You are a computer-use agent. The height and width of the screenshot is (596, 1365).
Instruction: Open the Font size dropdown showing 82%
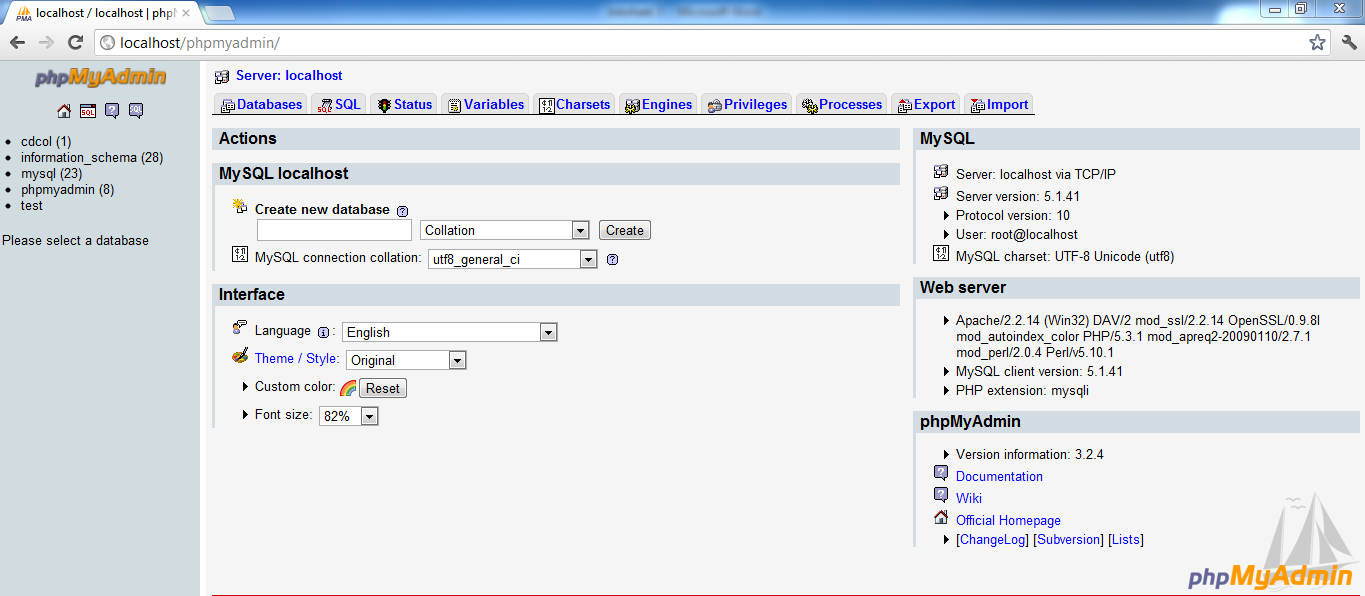pyautogui.click(x=349, y=416)
